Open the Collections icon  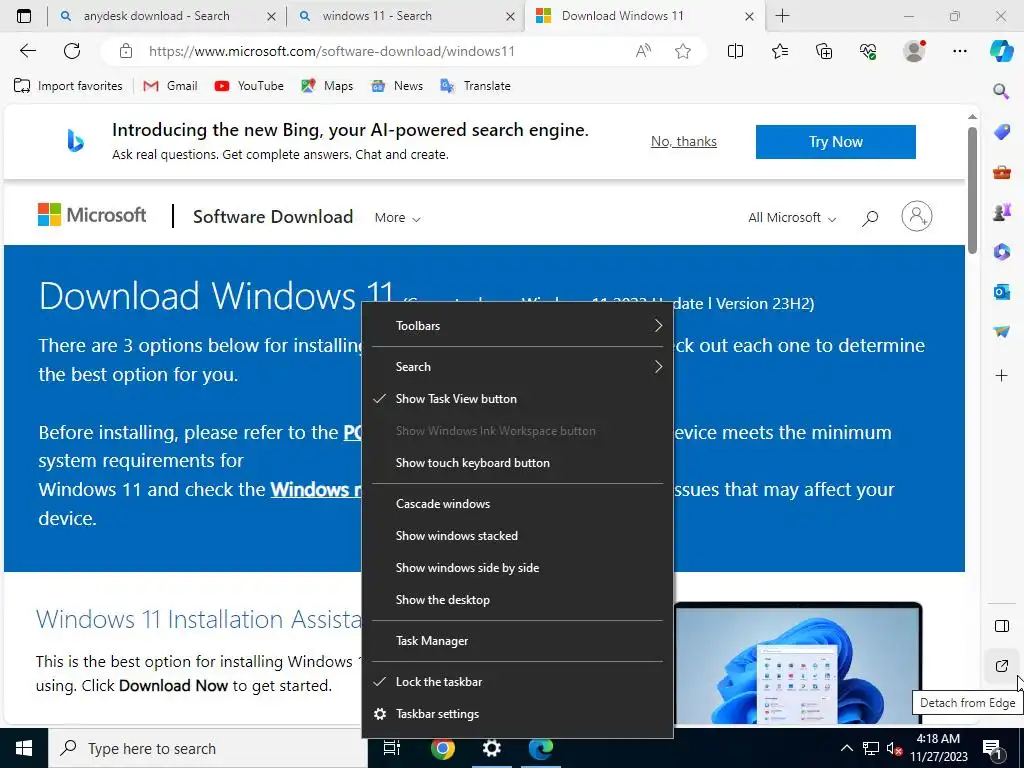tap(824, 51)
